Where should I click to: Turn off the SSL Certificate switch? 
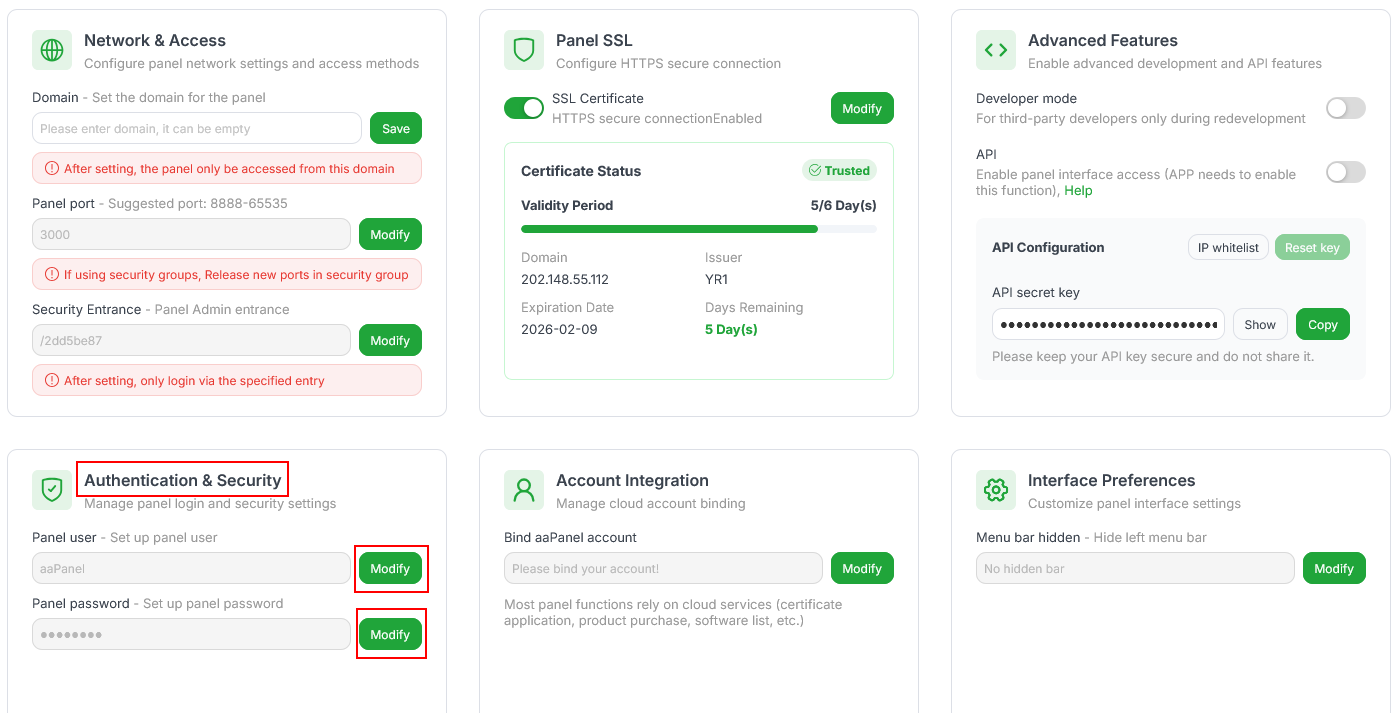[x=524, y=108]
